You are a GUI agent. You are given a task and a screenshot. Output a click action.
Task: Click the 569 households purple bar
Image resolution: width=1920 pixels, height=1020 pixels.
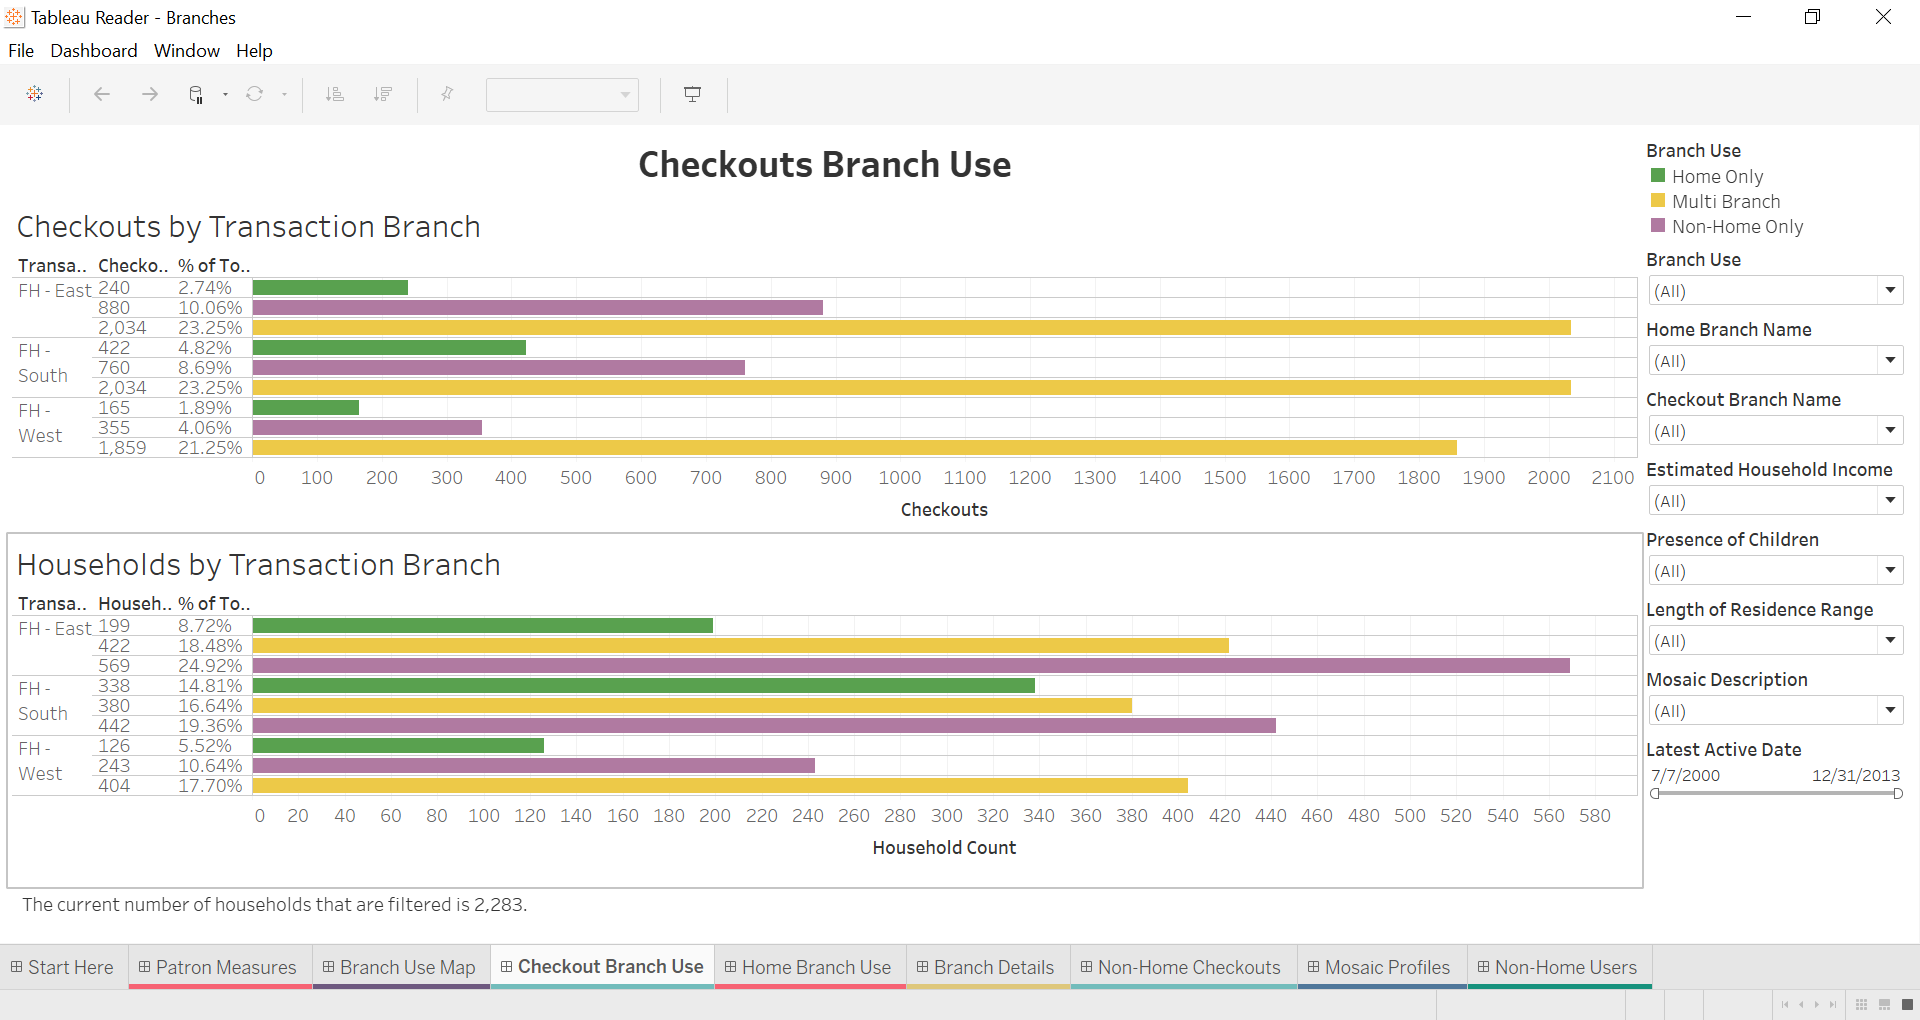[x=911, y=666]
